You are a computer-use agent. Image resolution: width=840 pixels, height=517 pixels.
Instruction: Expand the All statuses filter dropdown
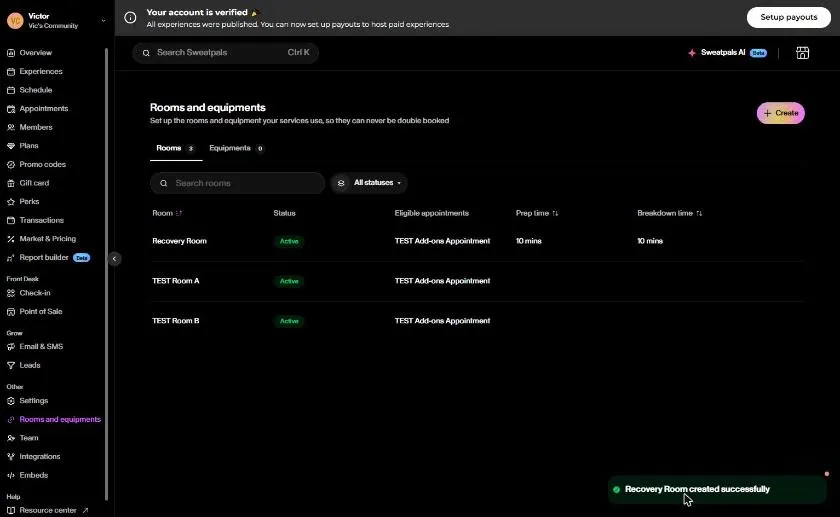point(369,183)
